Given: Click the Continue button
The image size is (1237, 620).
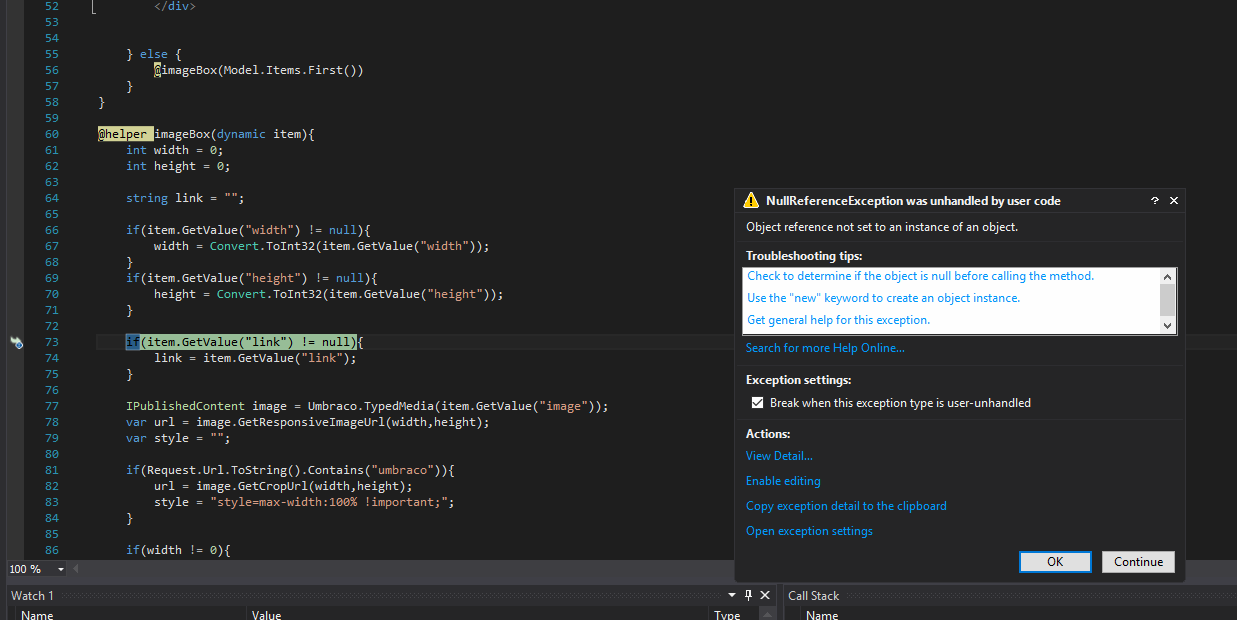Looking at the screenshot, I should [x=1138, y=562].
